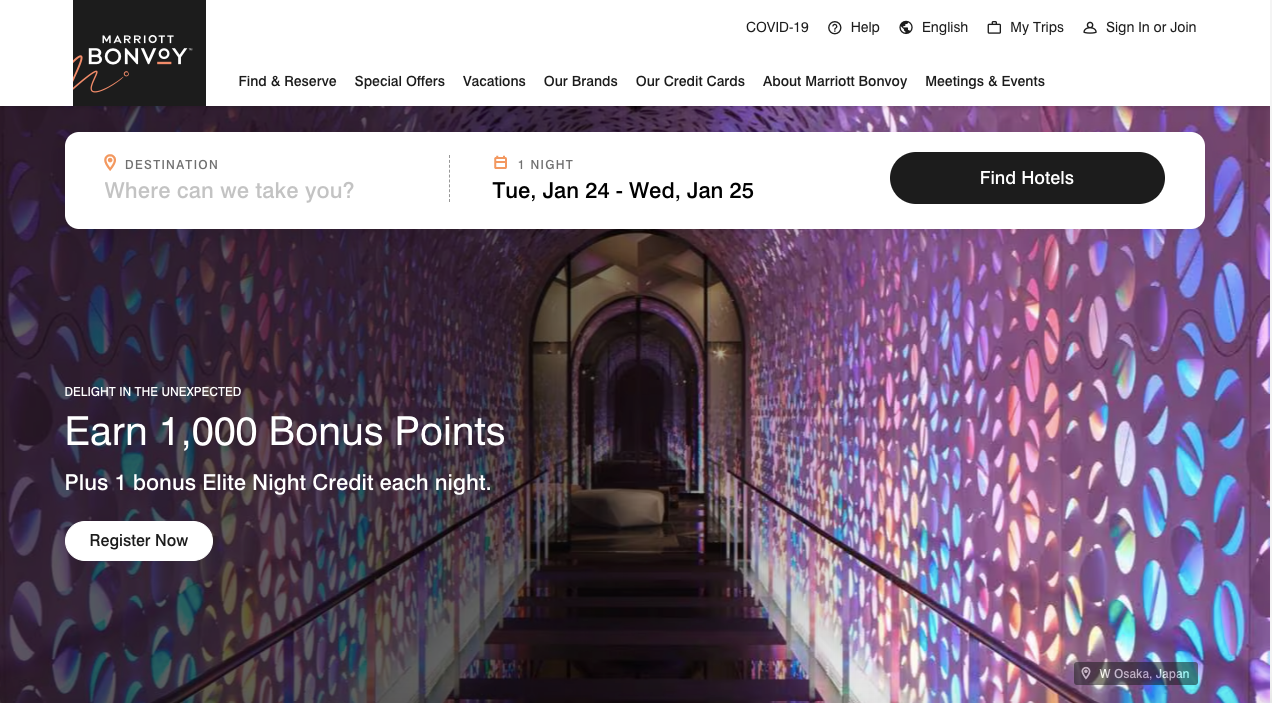Click the person icon beside Sign In

(x=1090, y=28)
